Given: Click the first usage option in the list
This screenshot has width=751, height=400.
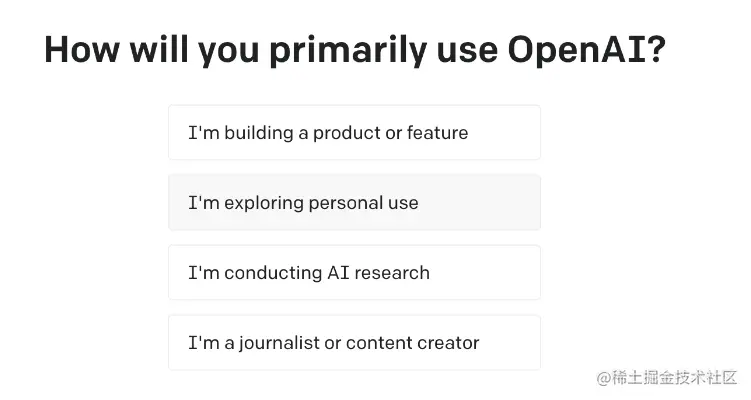Looking at the screenshot, I should tap(354, 132).
